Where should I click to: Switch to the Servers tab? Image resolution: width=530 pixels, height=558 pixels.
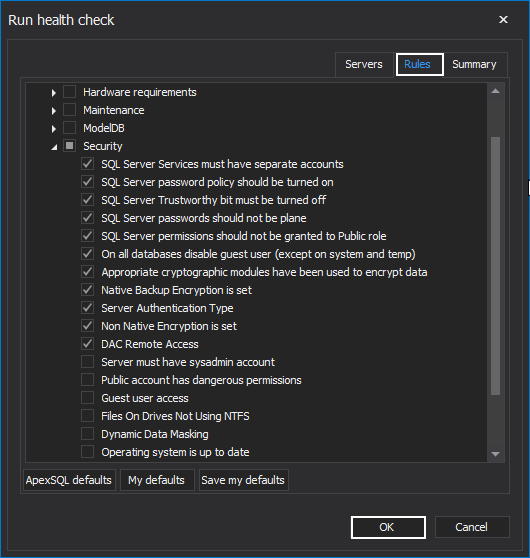click(364, 64)
